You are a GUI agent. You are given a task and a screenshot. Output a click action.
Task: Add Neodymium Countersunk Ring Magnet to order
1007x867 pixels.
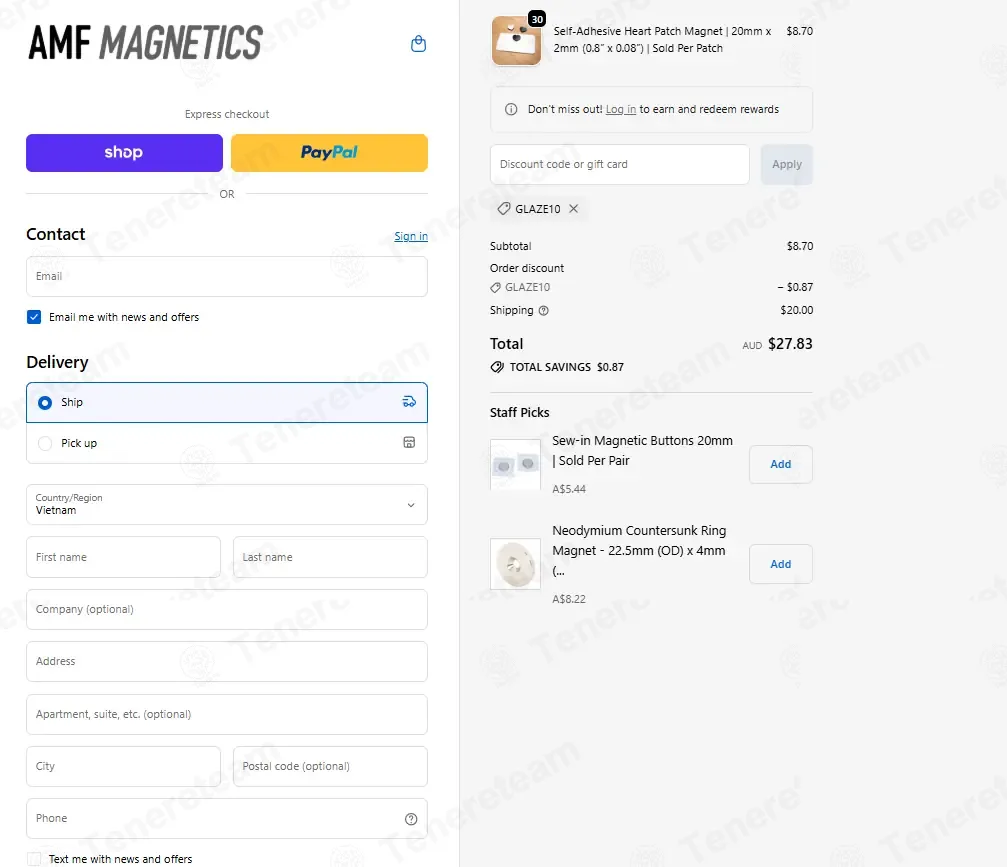click(x=780, y=565)
